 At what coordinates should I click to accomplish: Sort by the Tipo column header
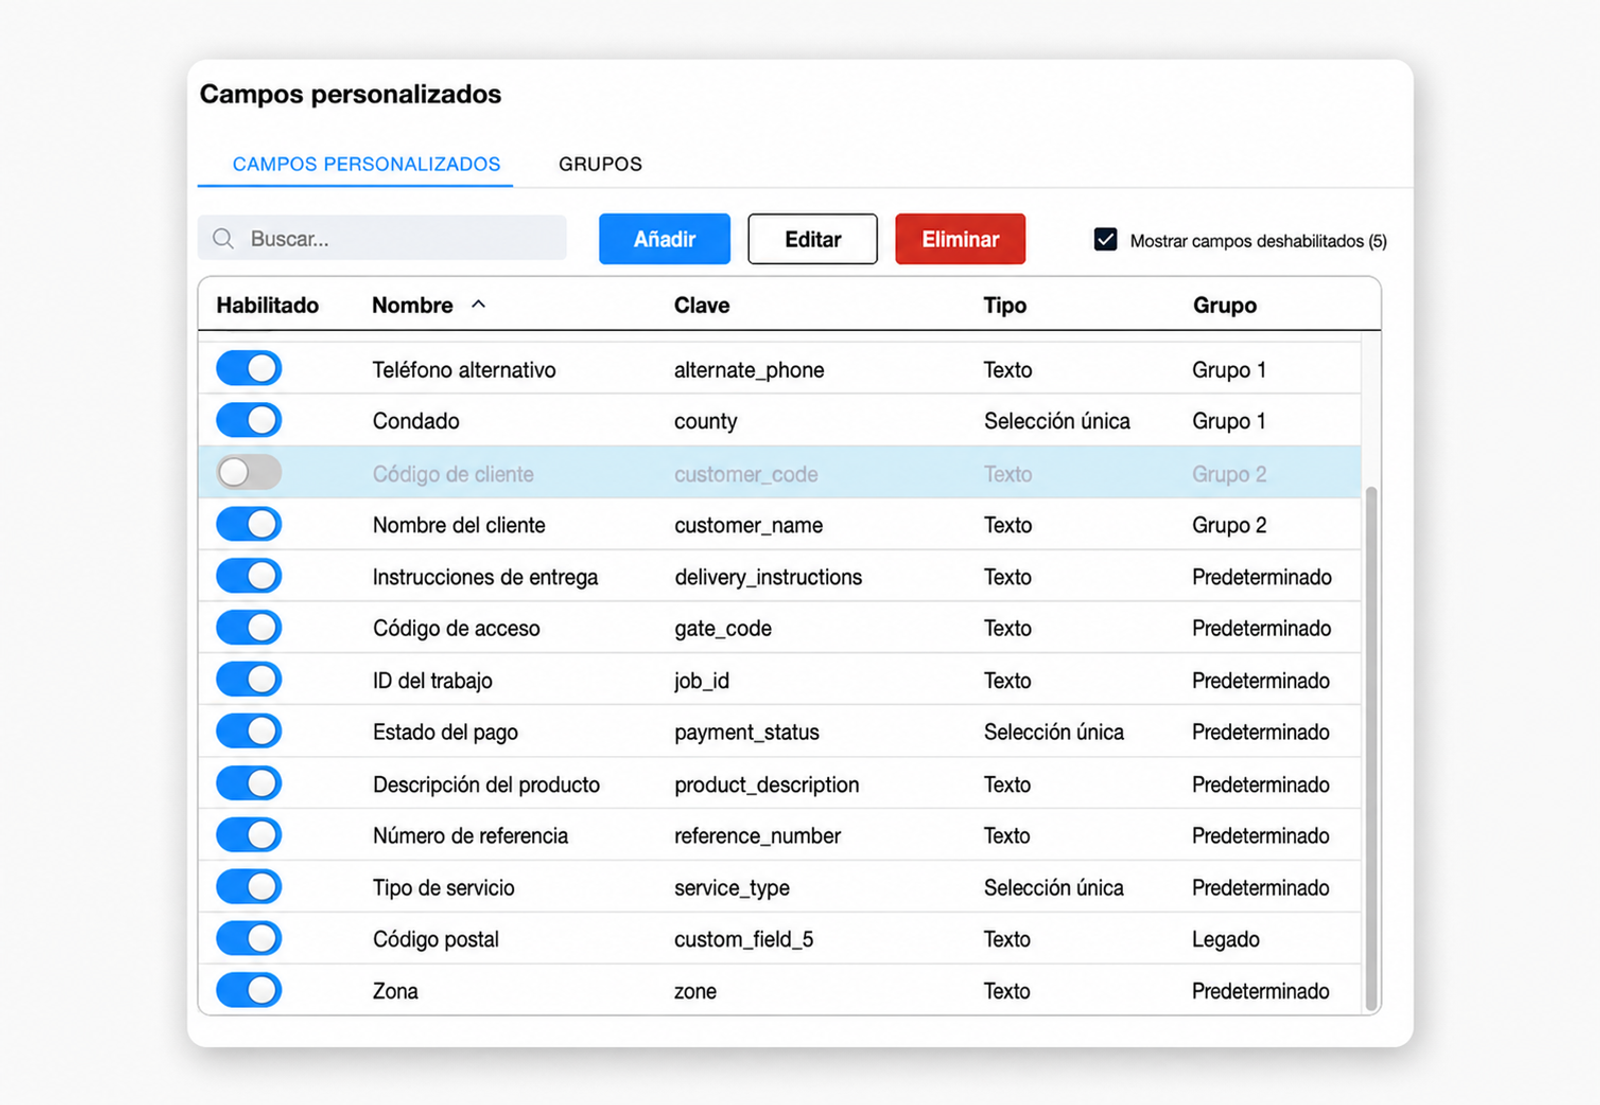pyautogui.click(x=1005, y=305)
